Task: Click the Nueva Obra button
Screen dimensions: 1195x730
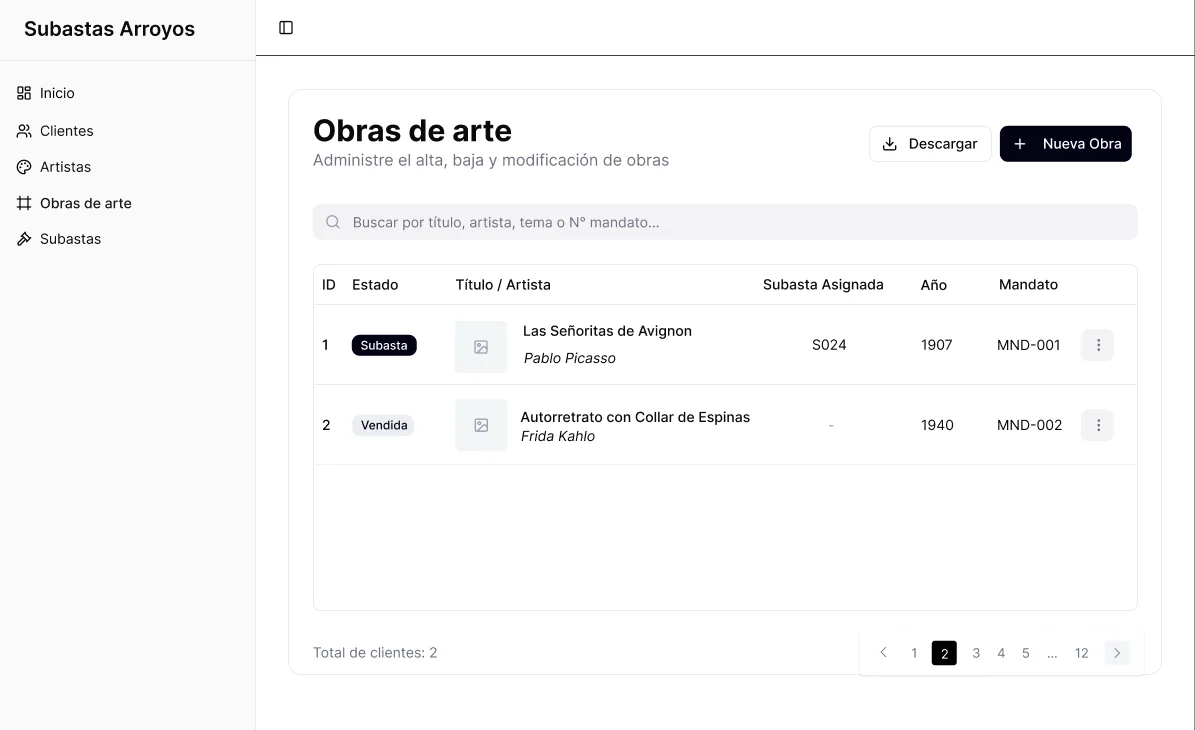Action: pyautogui.click(x=1065, y=144)
